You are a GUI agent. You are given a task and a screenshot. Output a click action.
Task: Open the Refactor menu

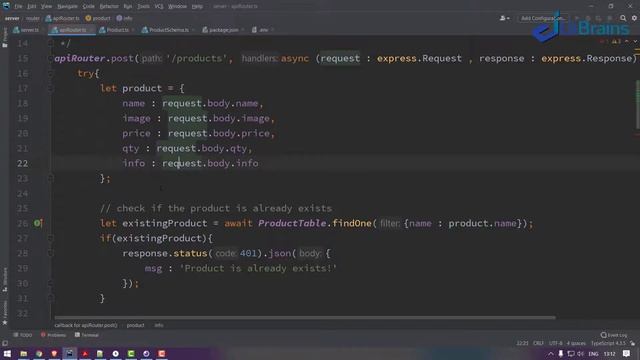point(109,6)
